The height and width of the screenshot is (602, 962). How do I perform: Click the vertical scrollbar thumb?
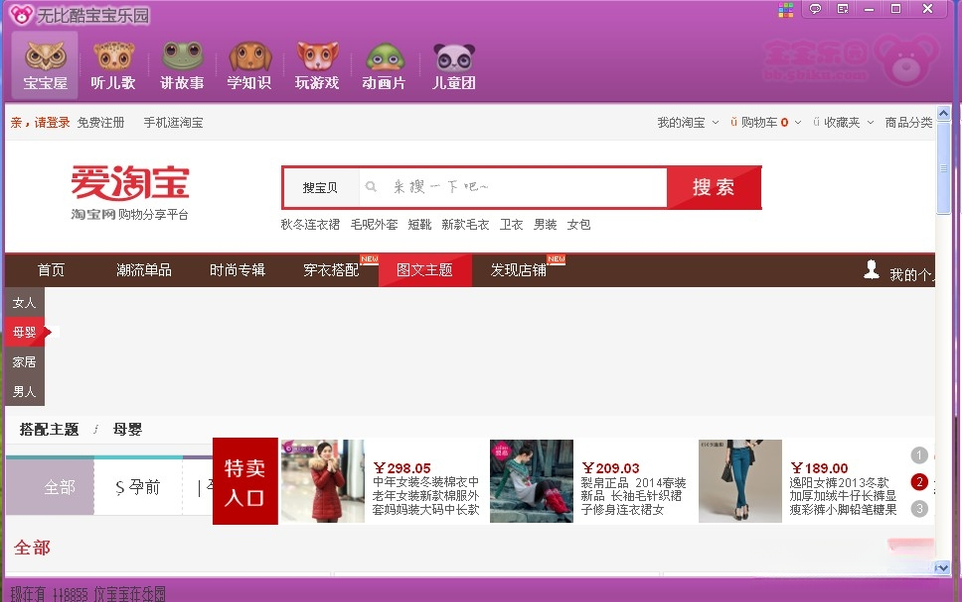click(943, 168)
